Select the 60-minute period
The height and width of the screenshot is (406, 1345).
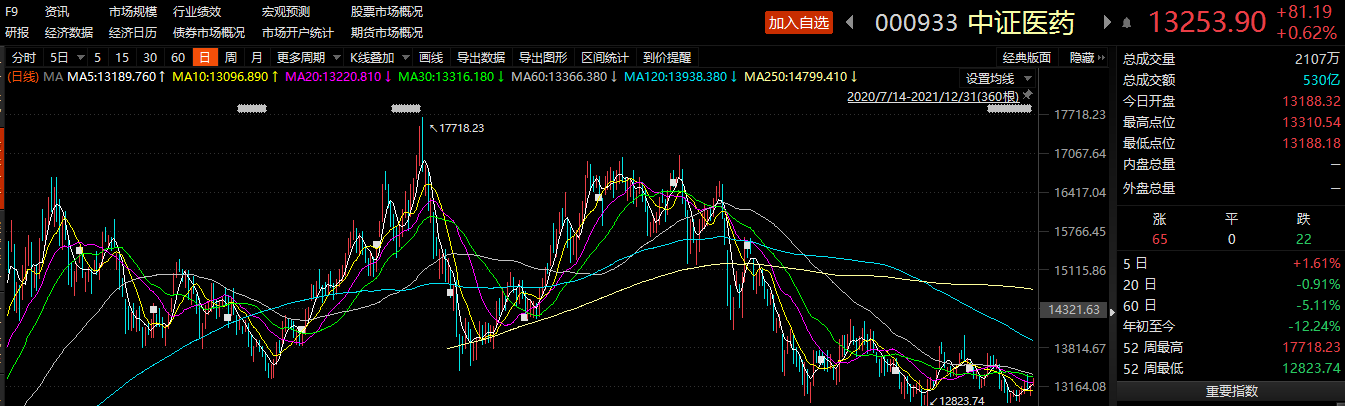pos(178,57)
